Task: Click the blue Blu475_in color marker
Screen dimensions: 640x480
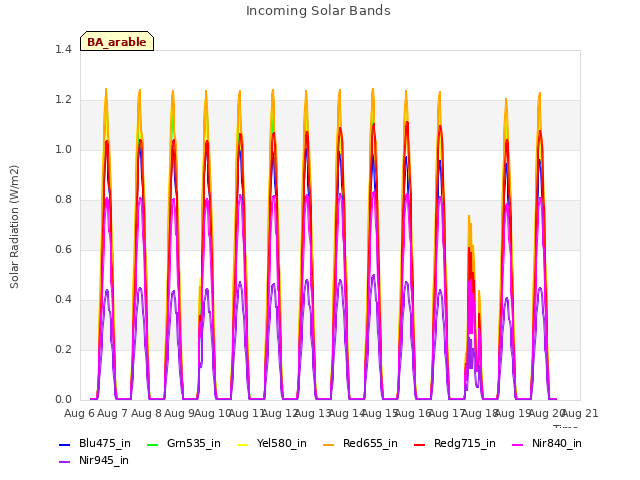Action: pos(64,444)
